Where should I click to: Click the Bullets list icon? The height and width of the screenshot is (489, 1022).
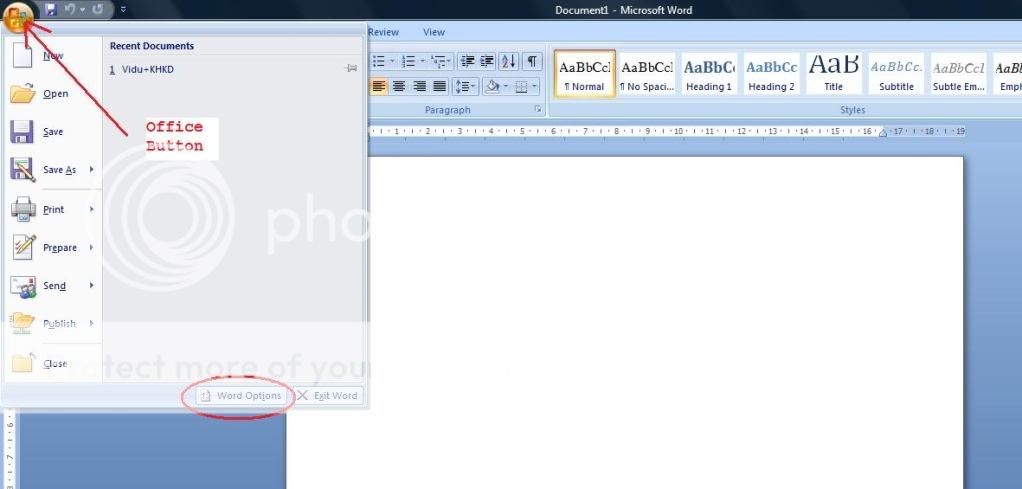(x=379, y=61)
